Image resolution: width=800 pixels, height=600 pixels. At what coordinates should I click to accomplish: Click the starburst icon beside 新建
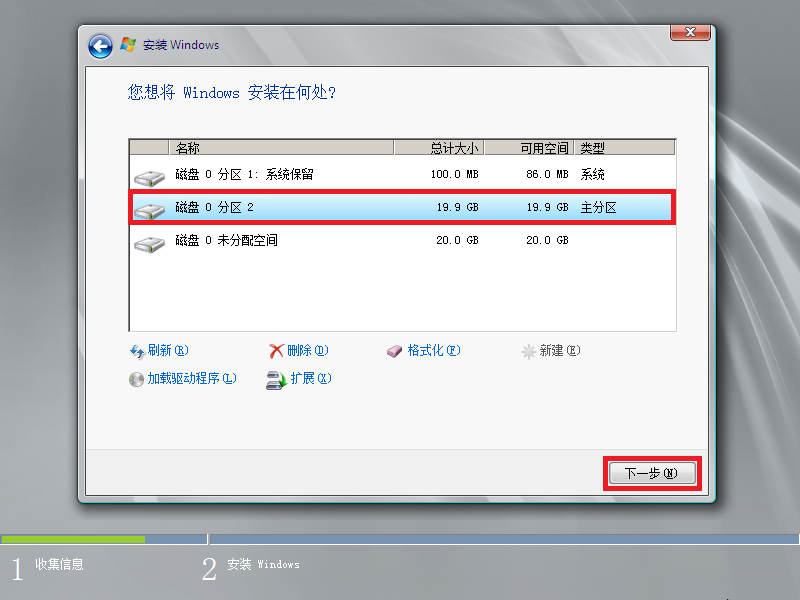[529, 351]
